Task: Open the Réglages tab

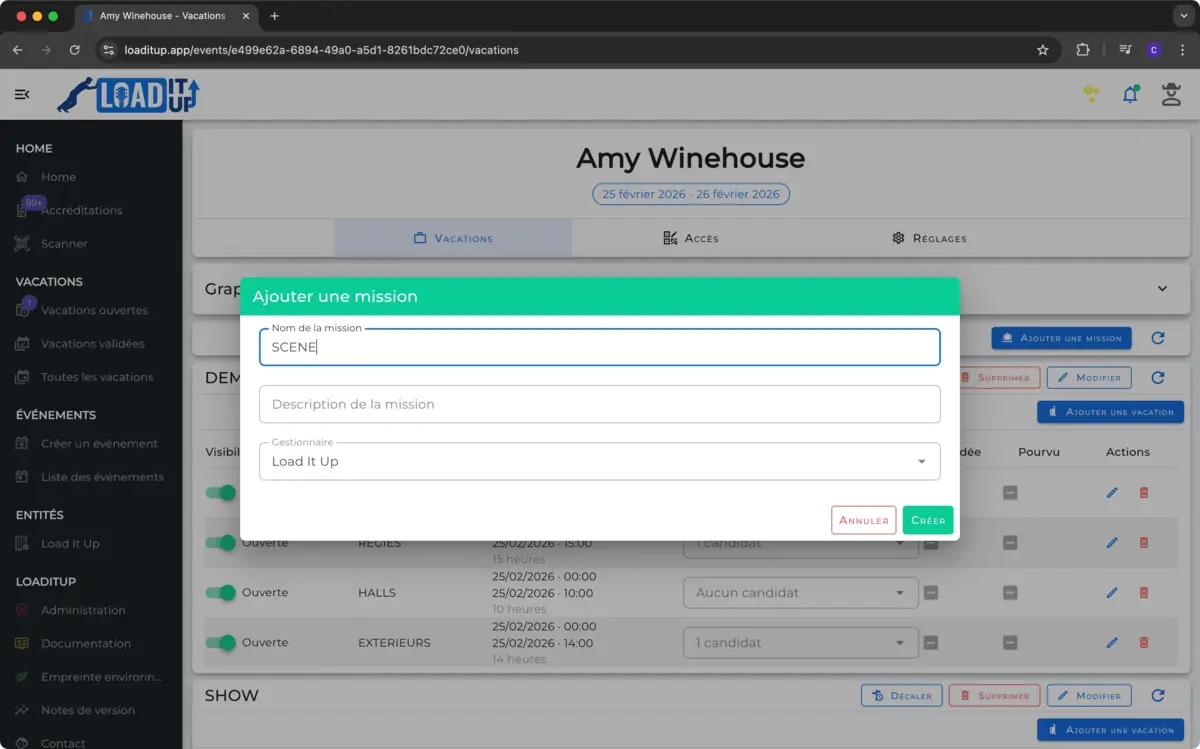Action: click(x=929, y=238)
